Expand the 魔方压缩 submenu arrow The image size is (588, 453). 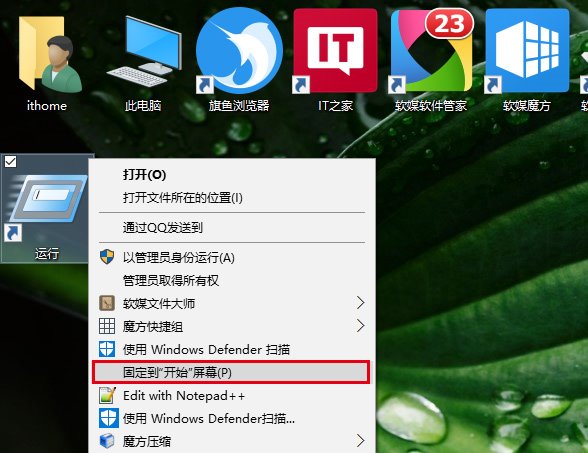[360, 441]
